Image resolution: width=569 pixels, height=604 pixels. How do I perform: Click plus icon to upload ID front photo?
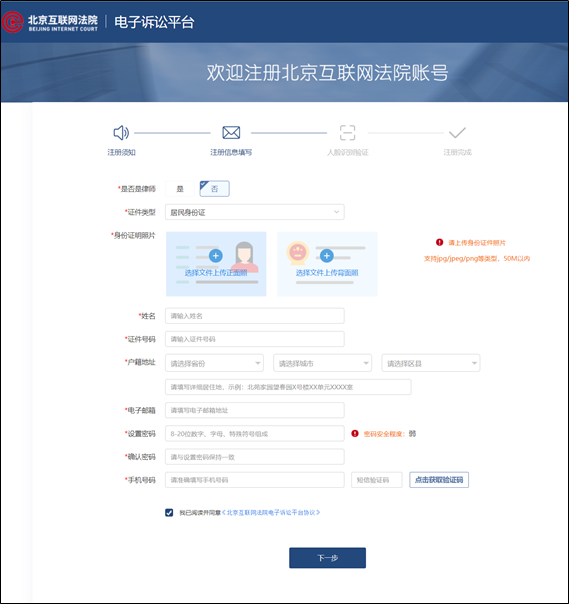(216, 256)
